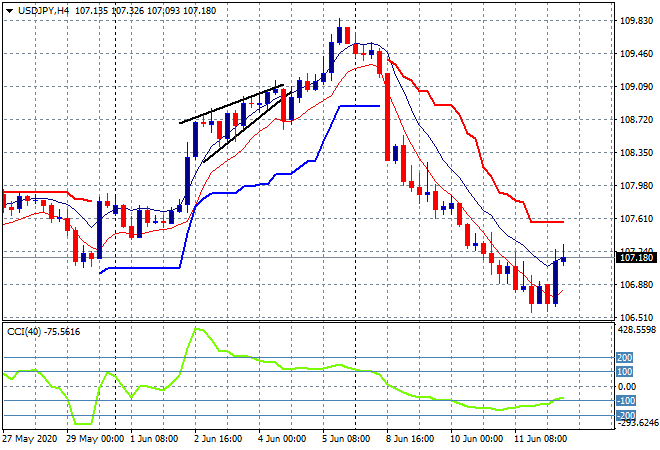Viewport: 660px width, 450px height.
Task: Click the 428.5598 CCI scale maximum label
Action: (x=634, y=329)
